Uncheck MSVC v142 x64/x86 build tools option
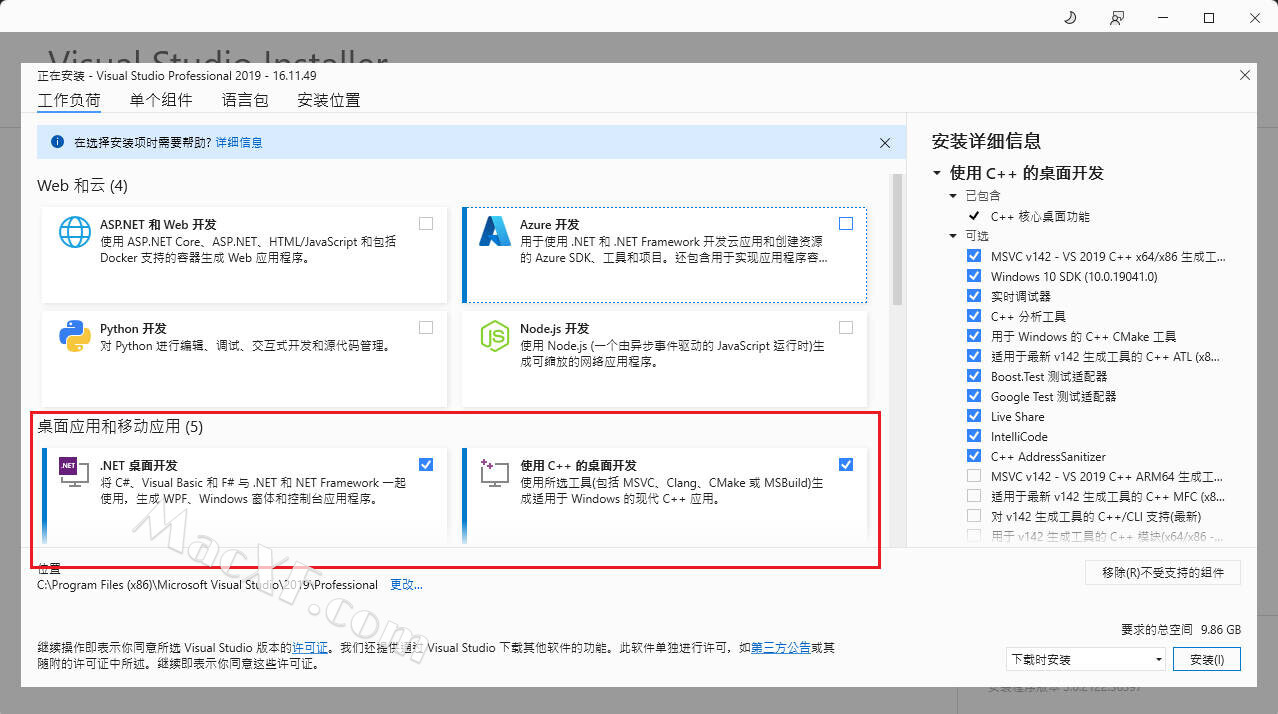 (974, 256)
